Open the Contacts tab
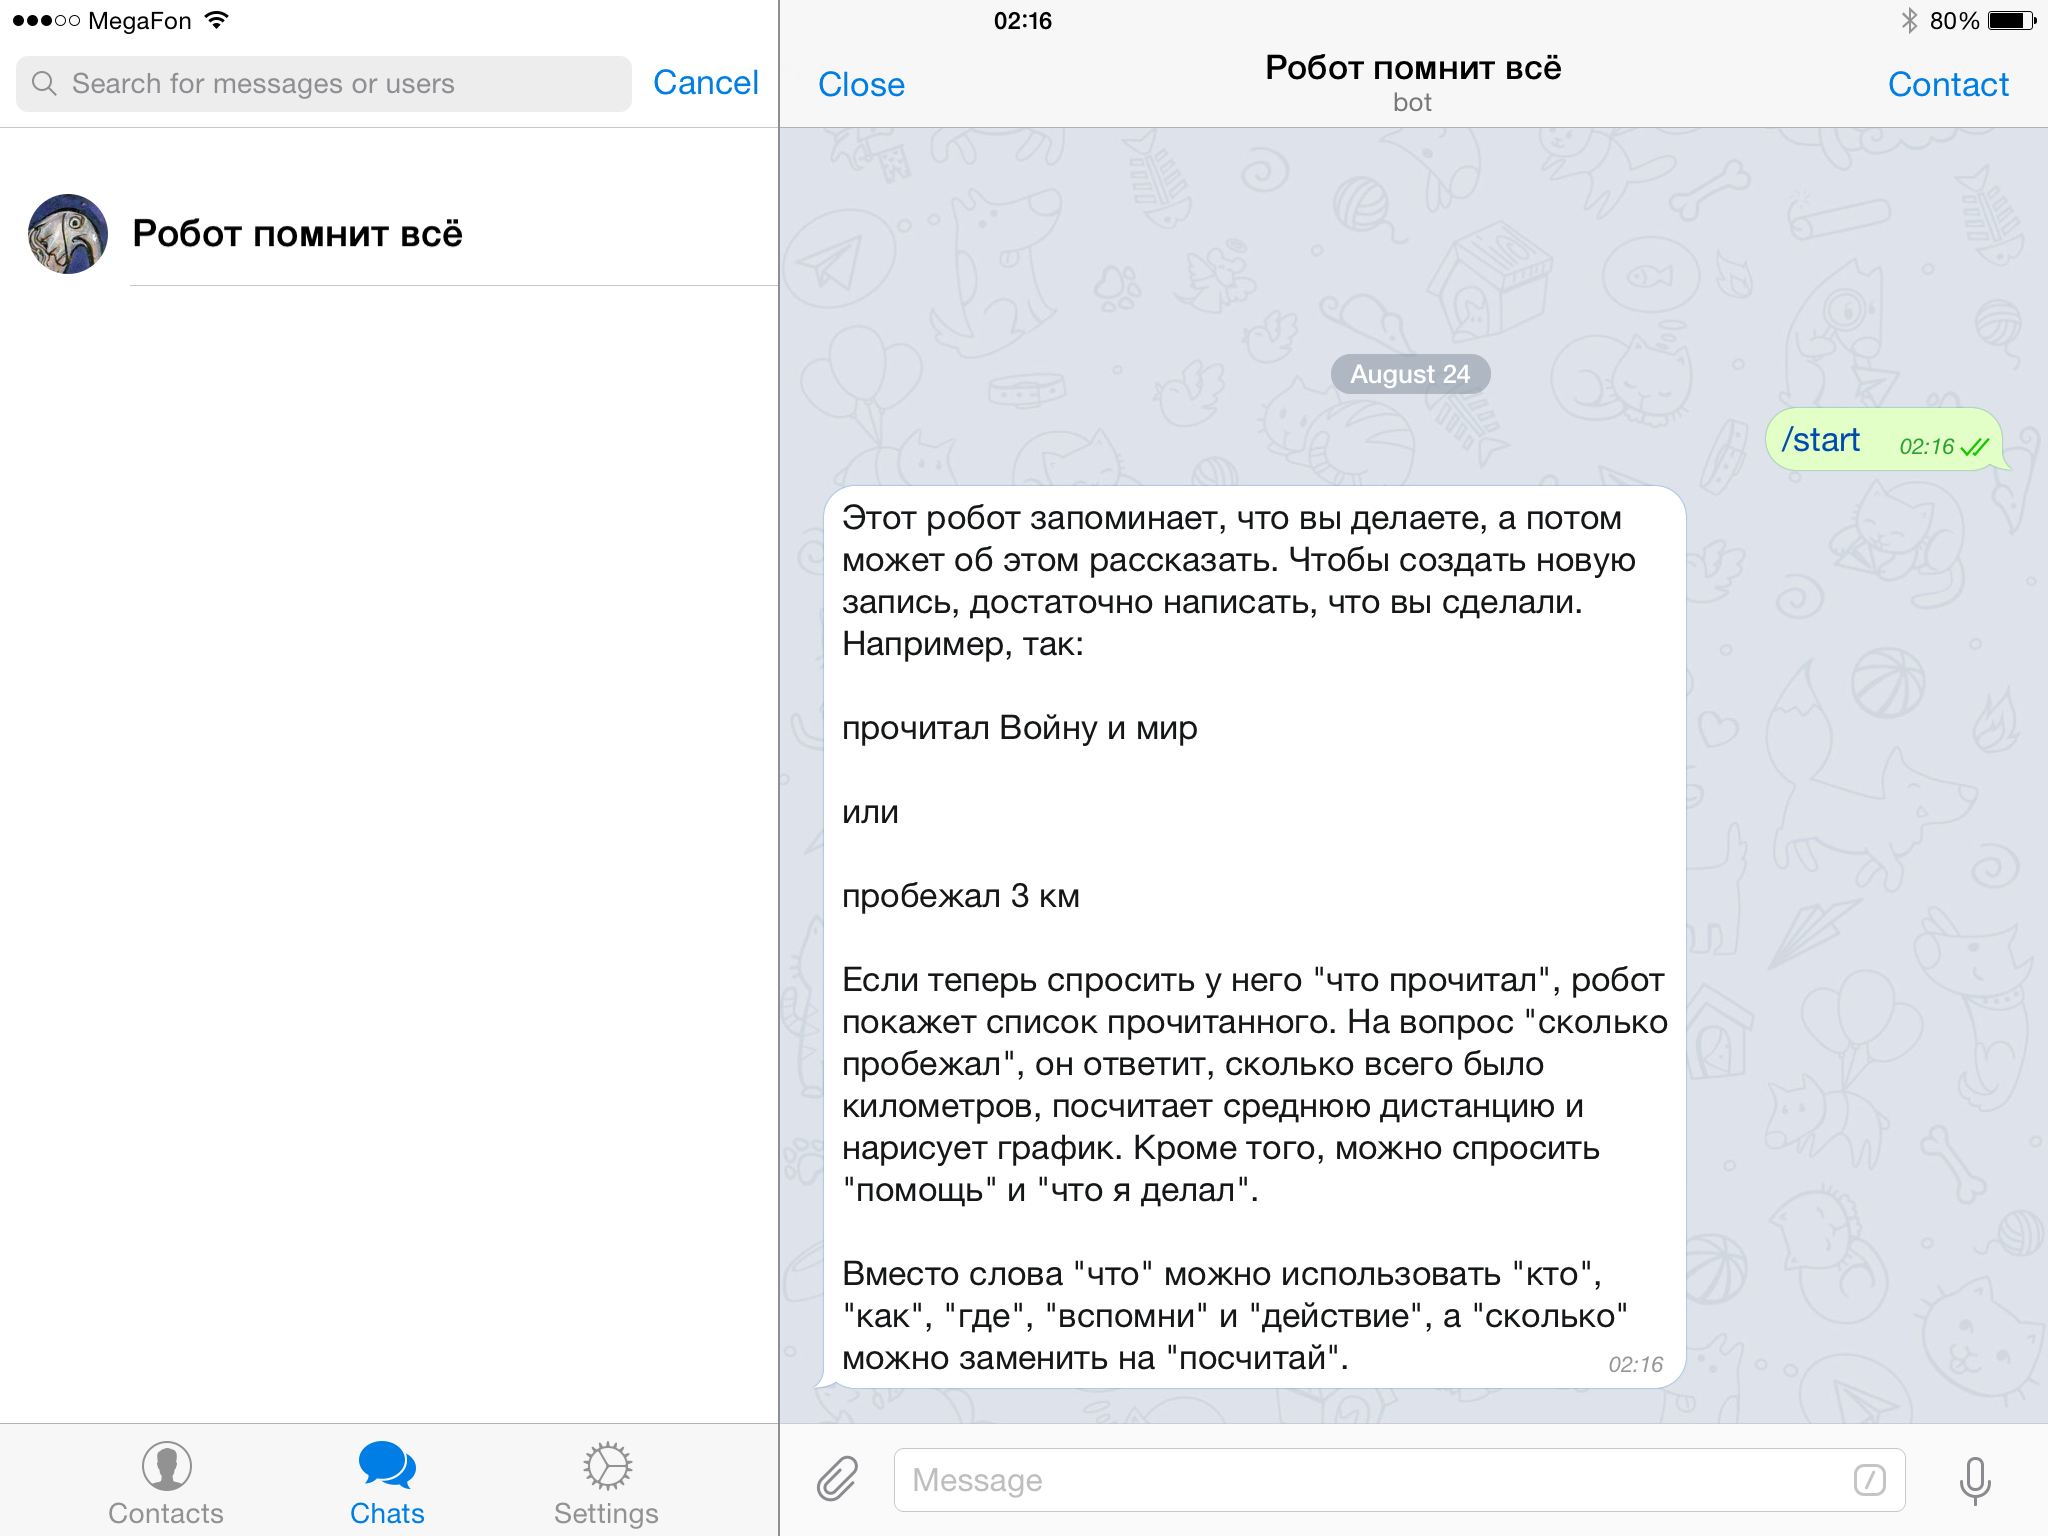Screen dimensions: 2048x1536 click(161, 1478)
